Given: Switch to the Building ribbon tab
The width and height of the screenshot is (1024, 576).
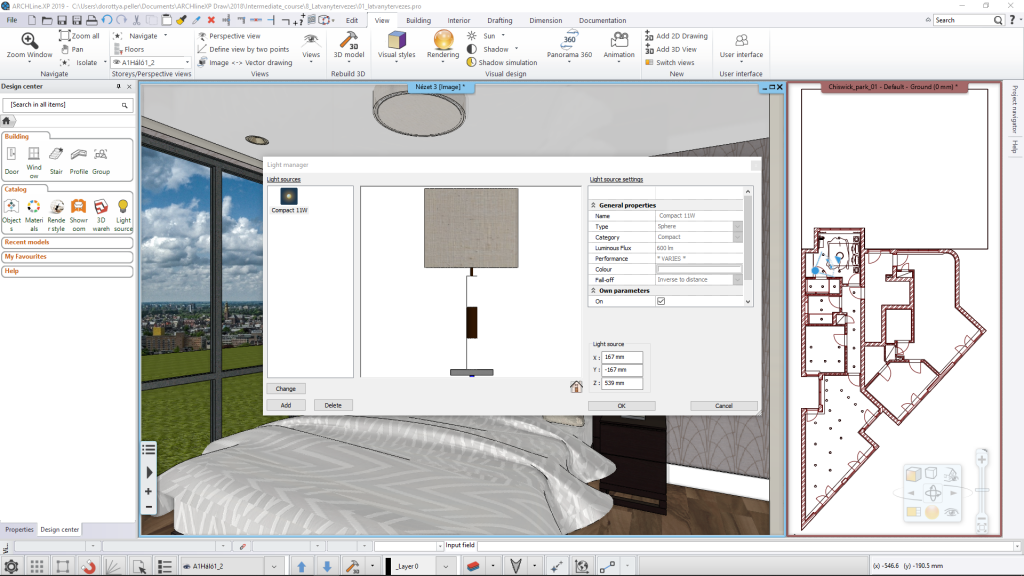Looking at the screenshot, I should [418, 20].
